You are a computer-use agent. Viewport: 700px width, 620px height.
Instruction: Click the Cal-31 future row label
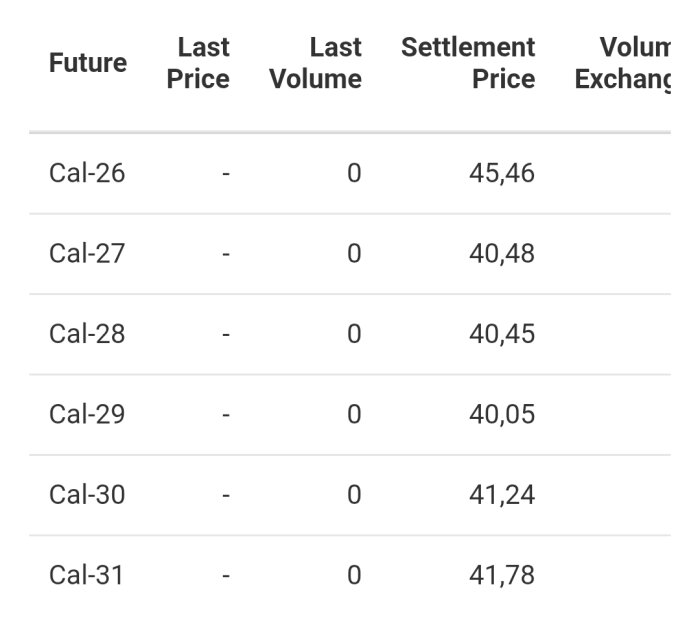87,575
